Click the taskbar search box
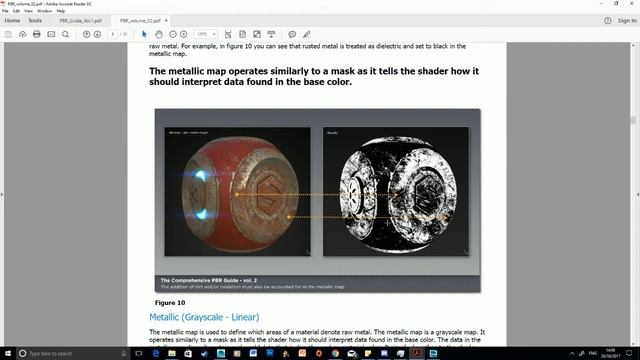The height and width of the screenshot is (360, 640). point(73,353)
